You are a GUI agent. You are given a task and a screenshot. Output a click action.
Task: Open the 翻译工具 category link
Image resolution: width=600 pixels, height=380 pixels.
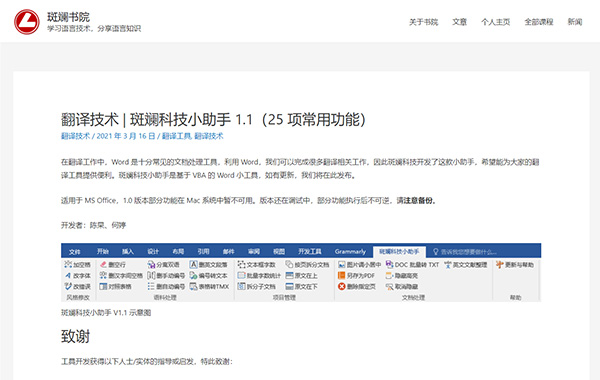coord(176,136)
